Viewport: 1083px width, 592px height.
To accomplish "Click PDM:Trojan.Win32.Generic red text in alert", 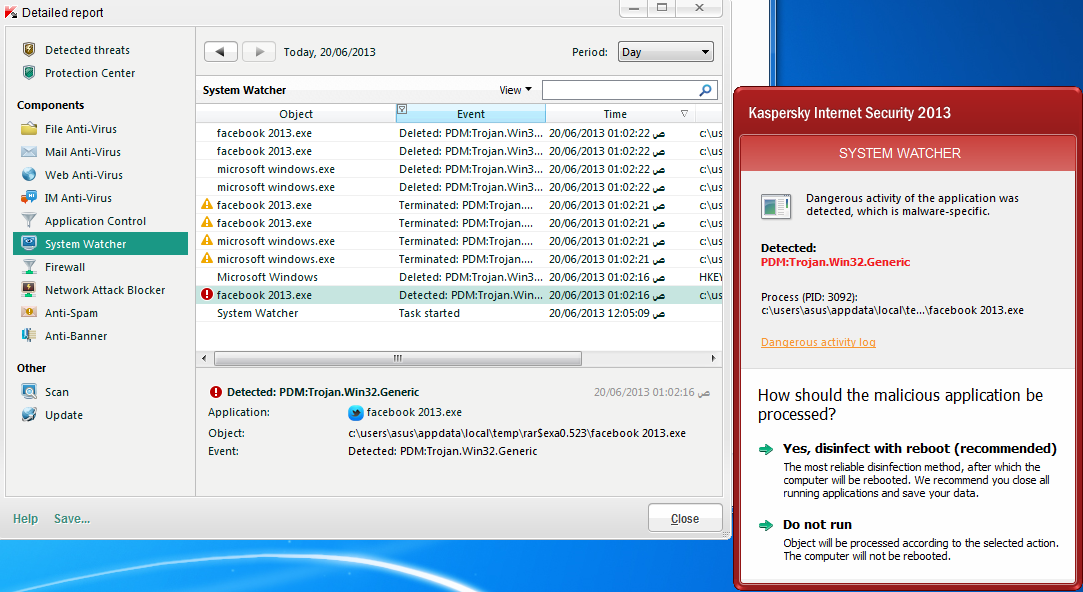I will pyautogui.click(x=835, y=262).
